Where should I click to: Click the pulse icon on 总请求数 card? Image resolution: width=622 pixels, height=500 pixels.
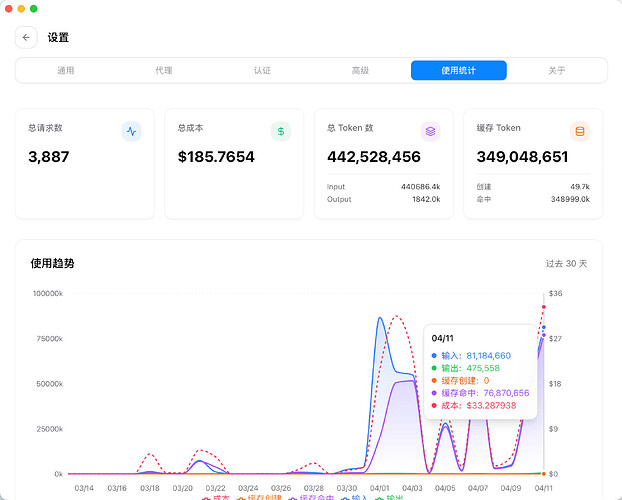[x=131, y=131]
